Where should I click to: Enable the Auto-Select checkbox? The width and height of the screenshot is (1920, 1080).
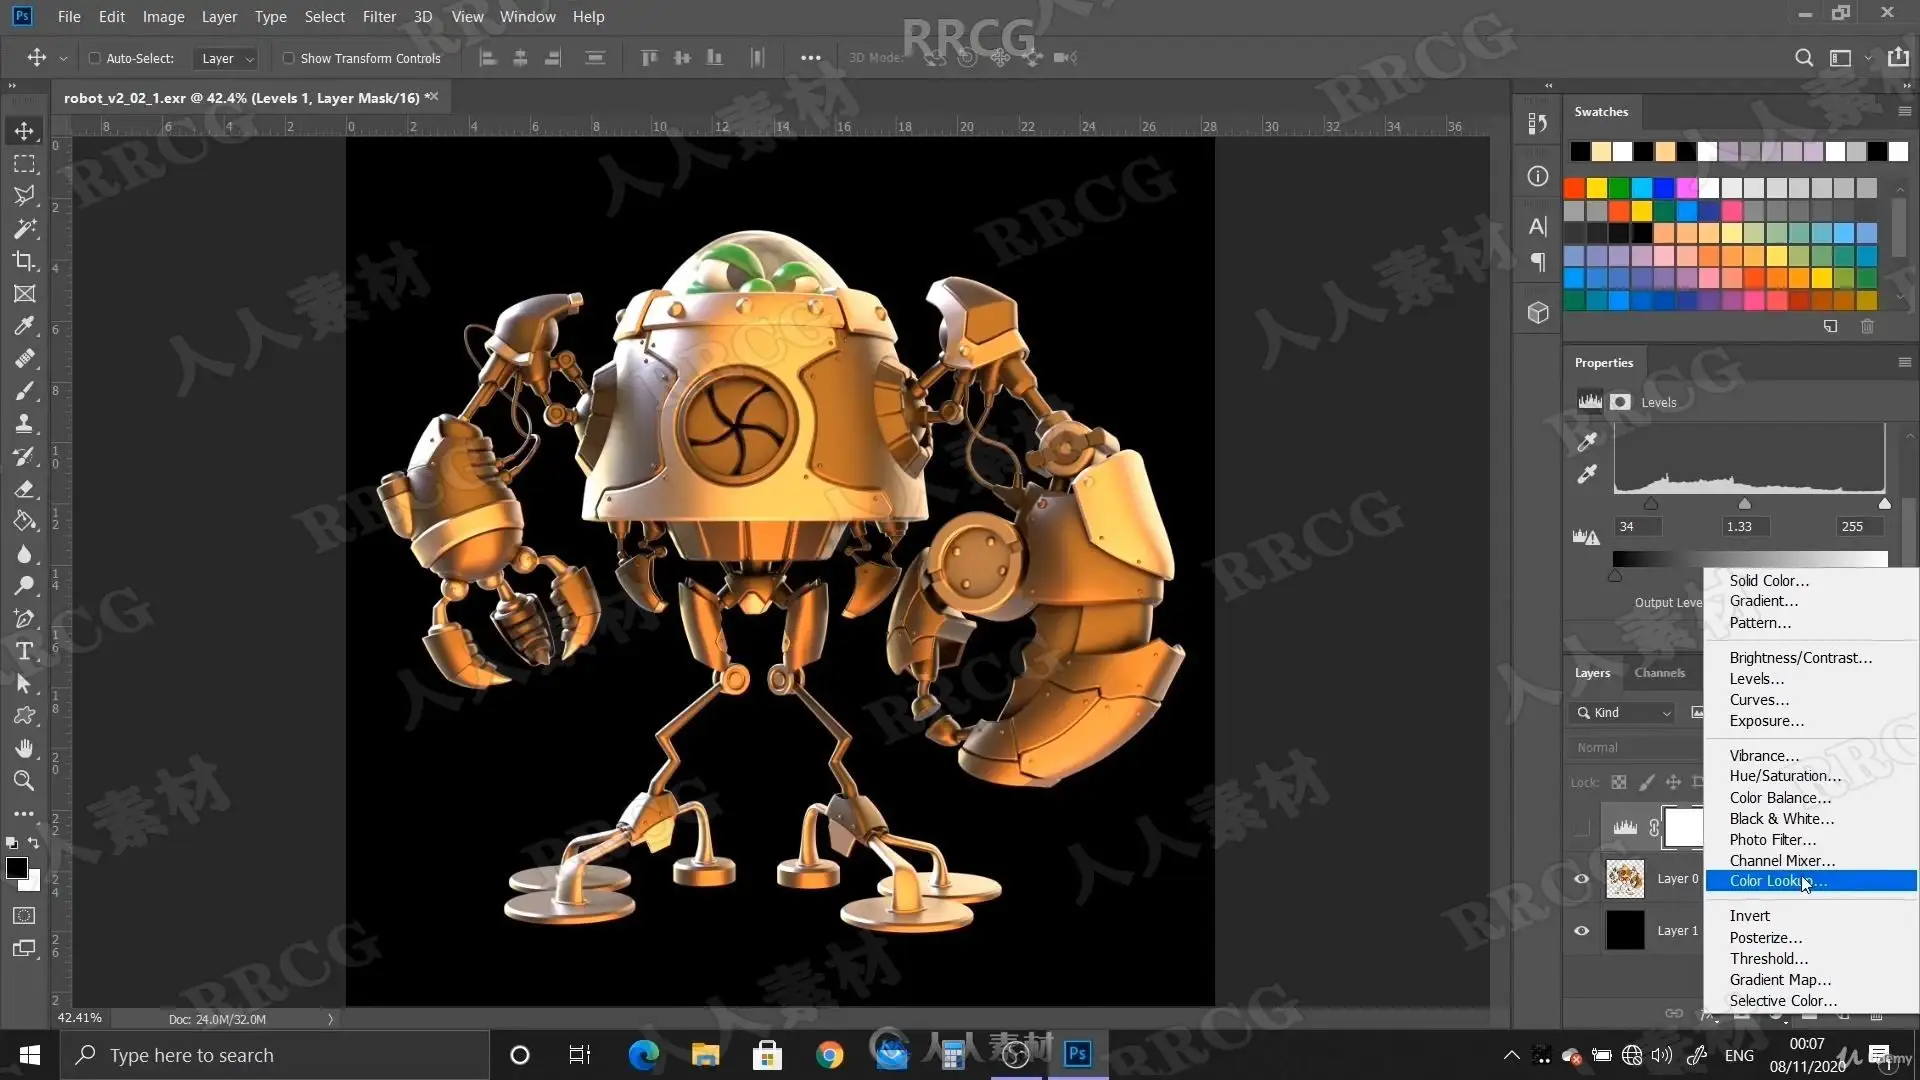point(95,58)
